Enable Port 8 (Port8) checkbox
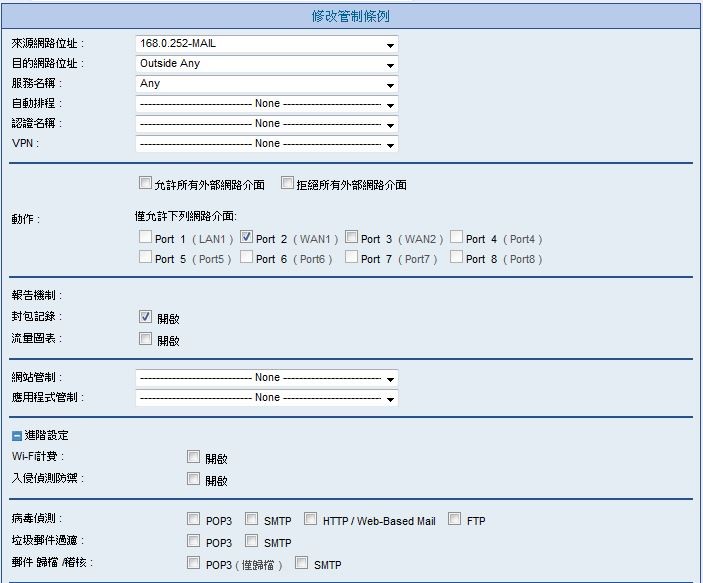 [456, 257]
